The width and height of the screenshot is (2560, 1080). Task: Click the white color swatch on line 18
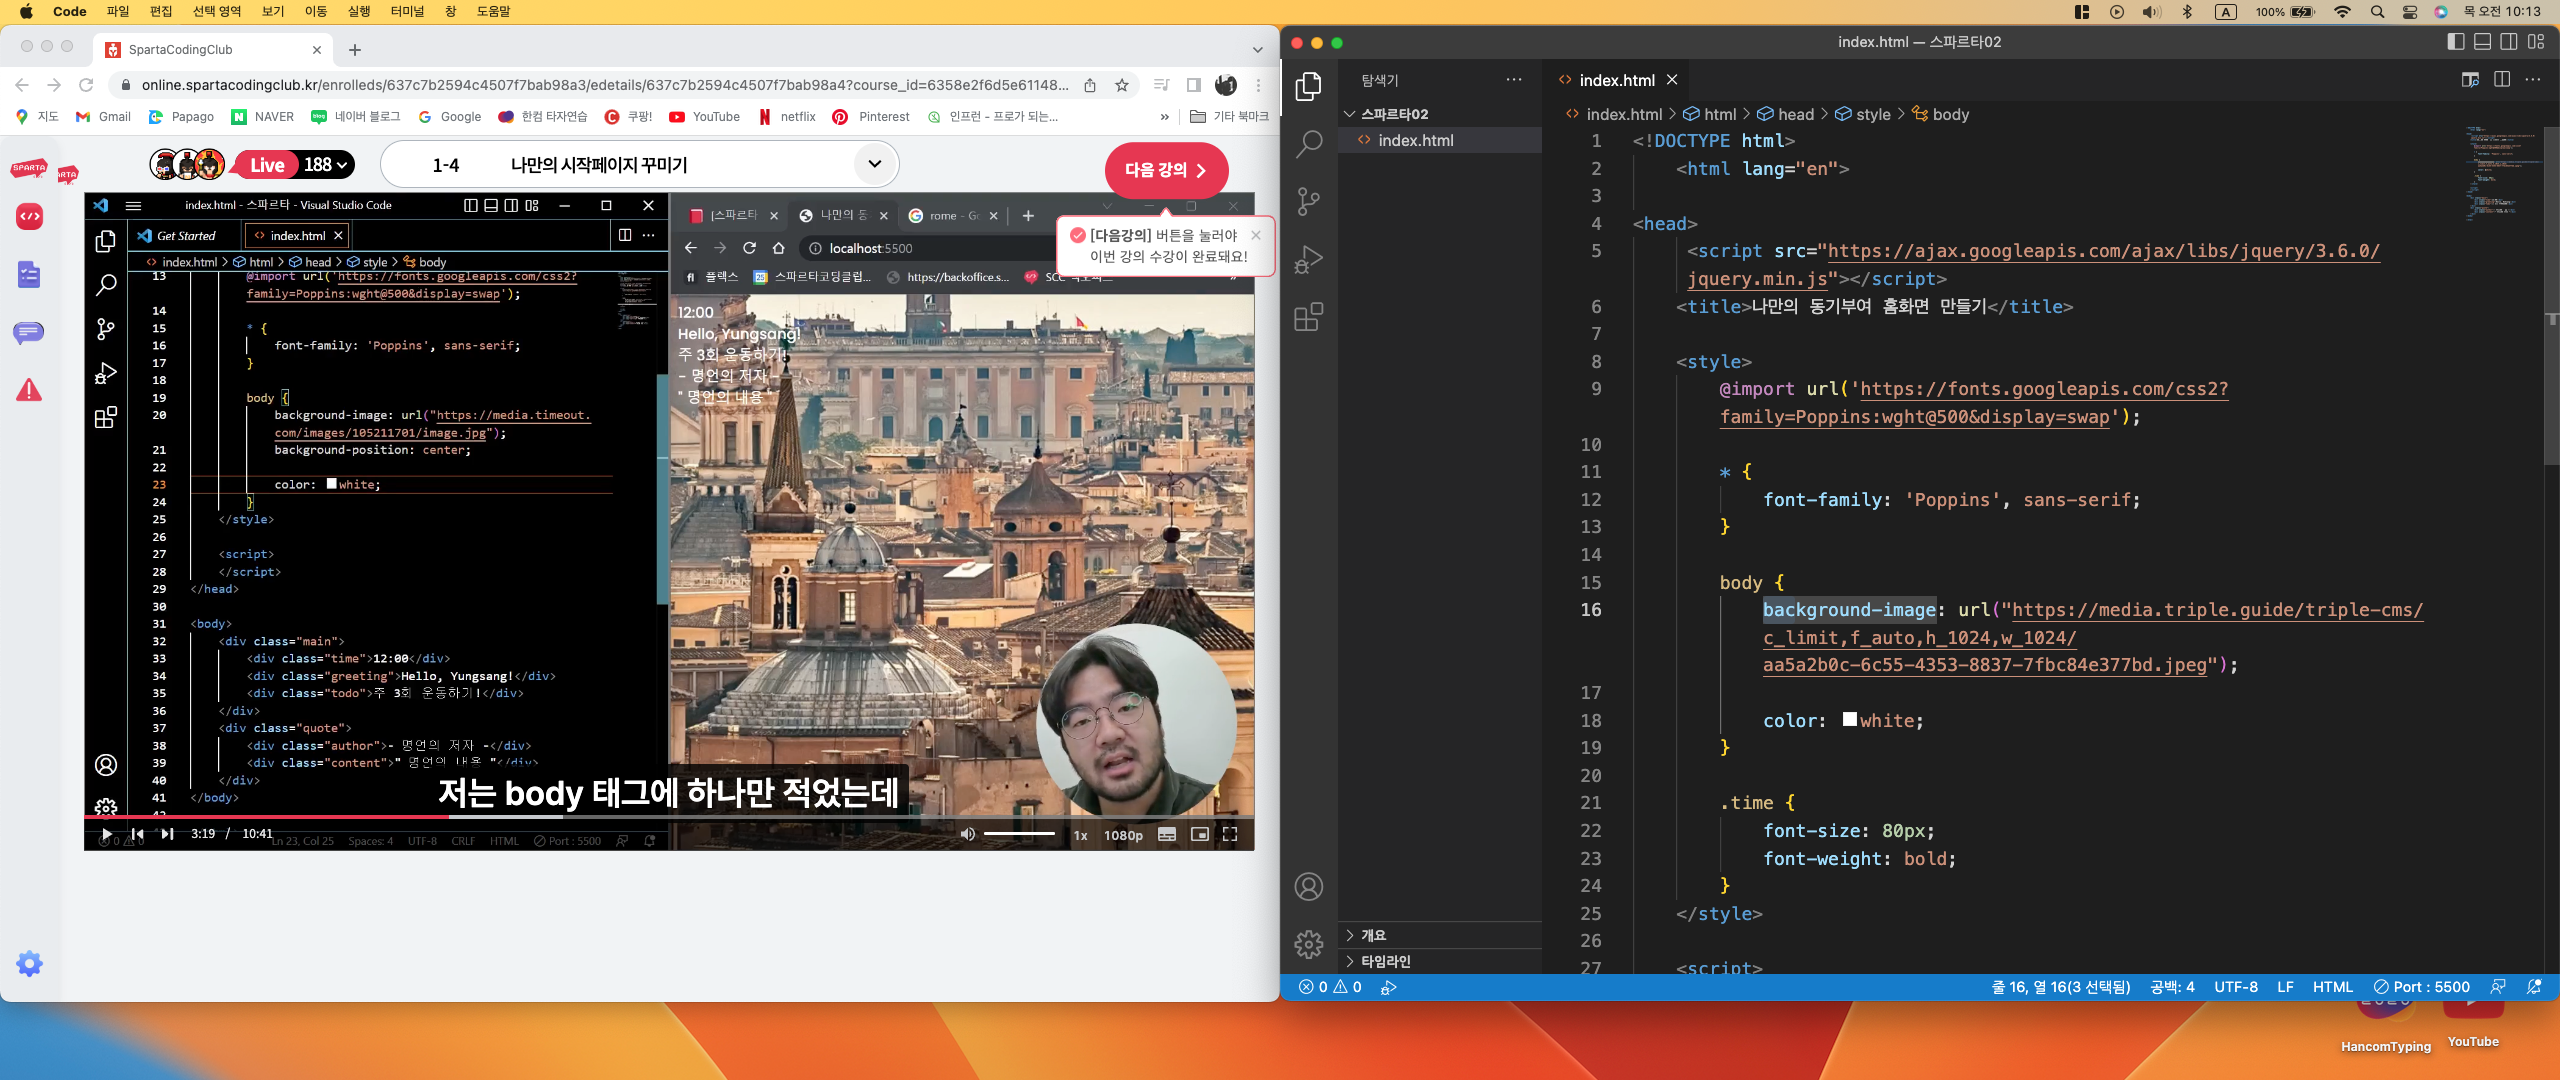(1850, 719)
